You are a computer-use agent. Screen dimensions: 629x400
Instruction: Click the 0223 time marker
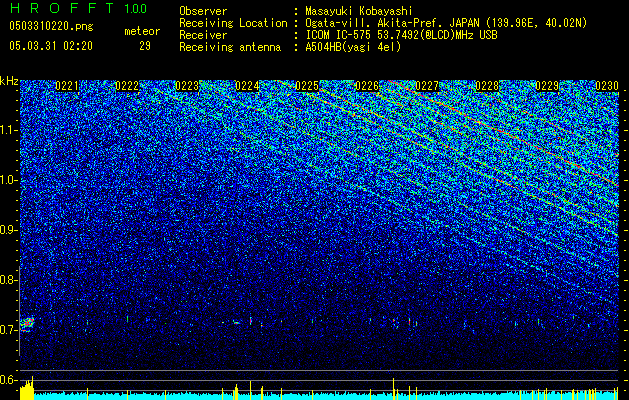pos(187,86)
